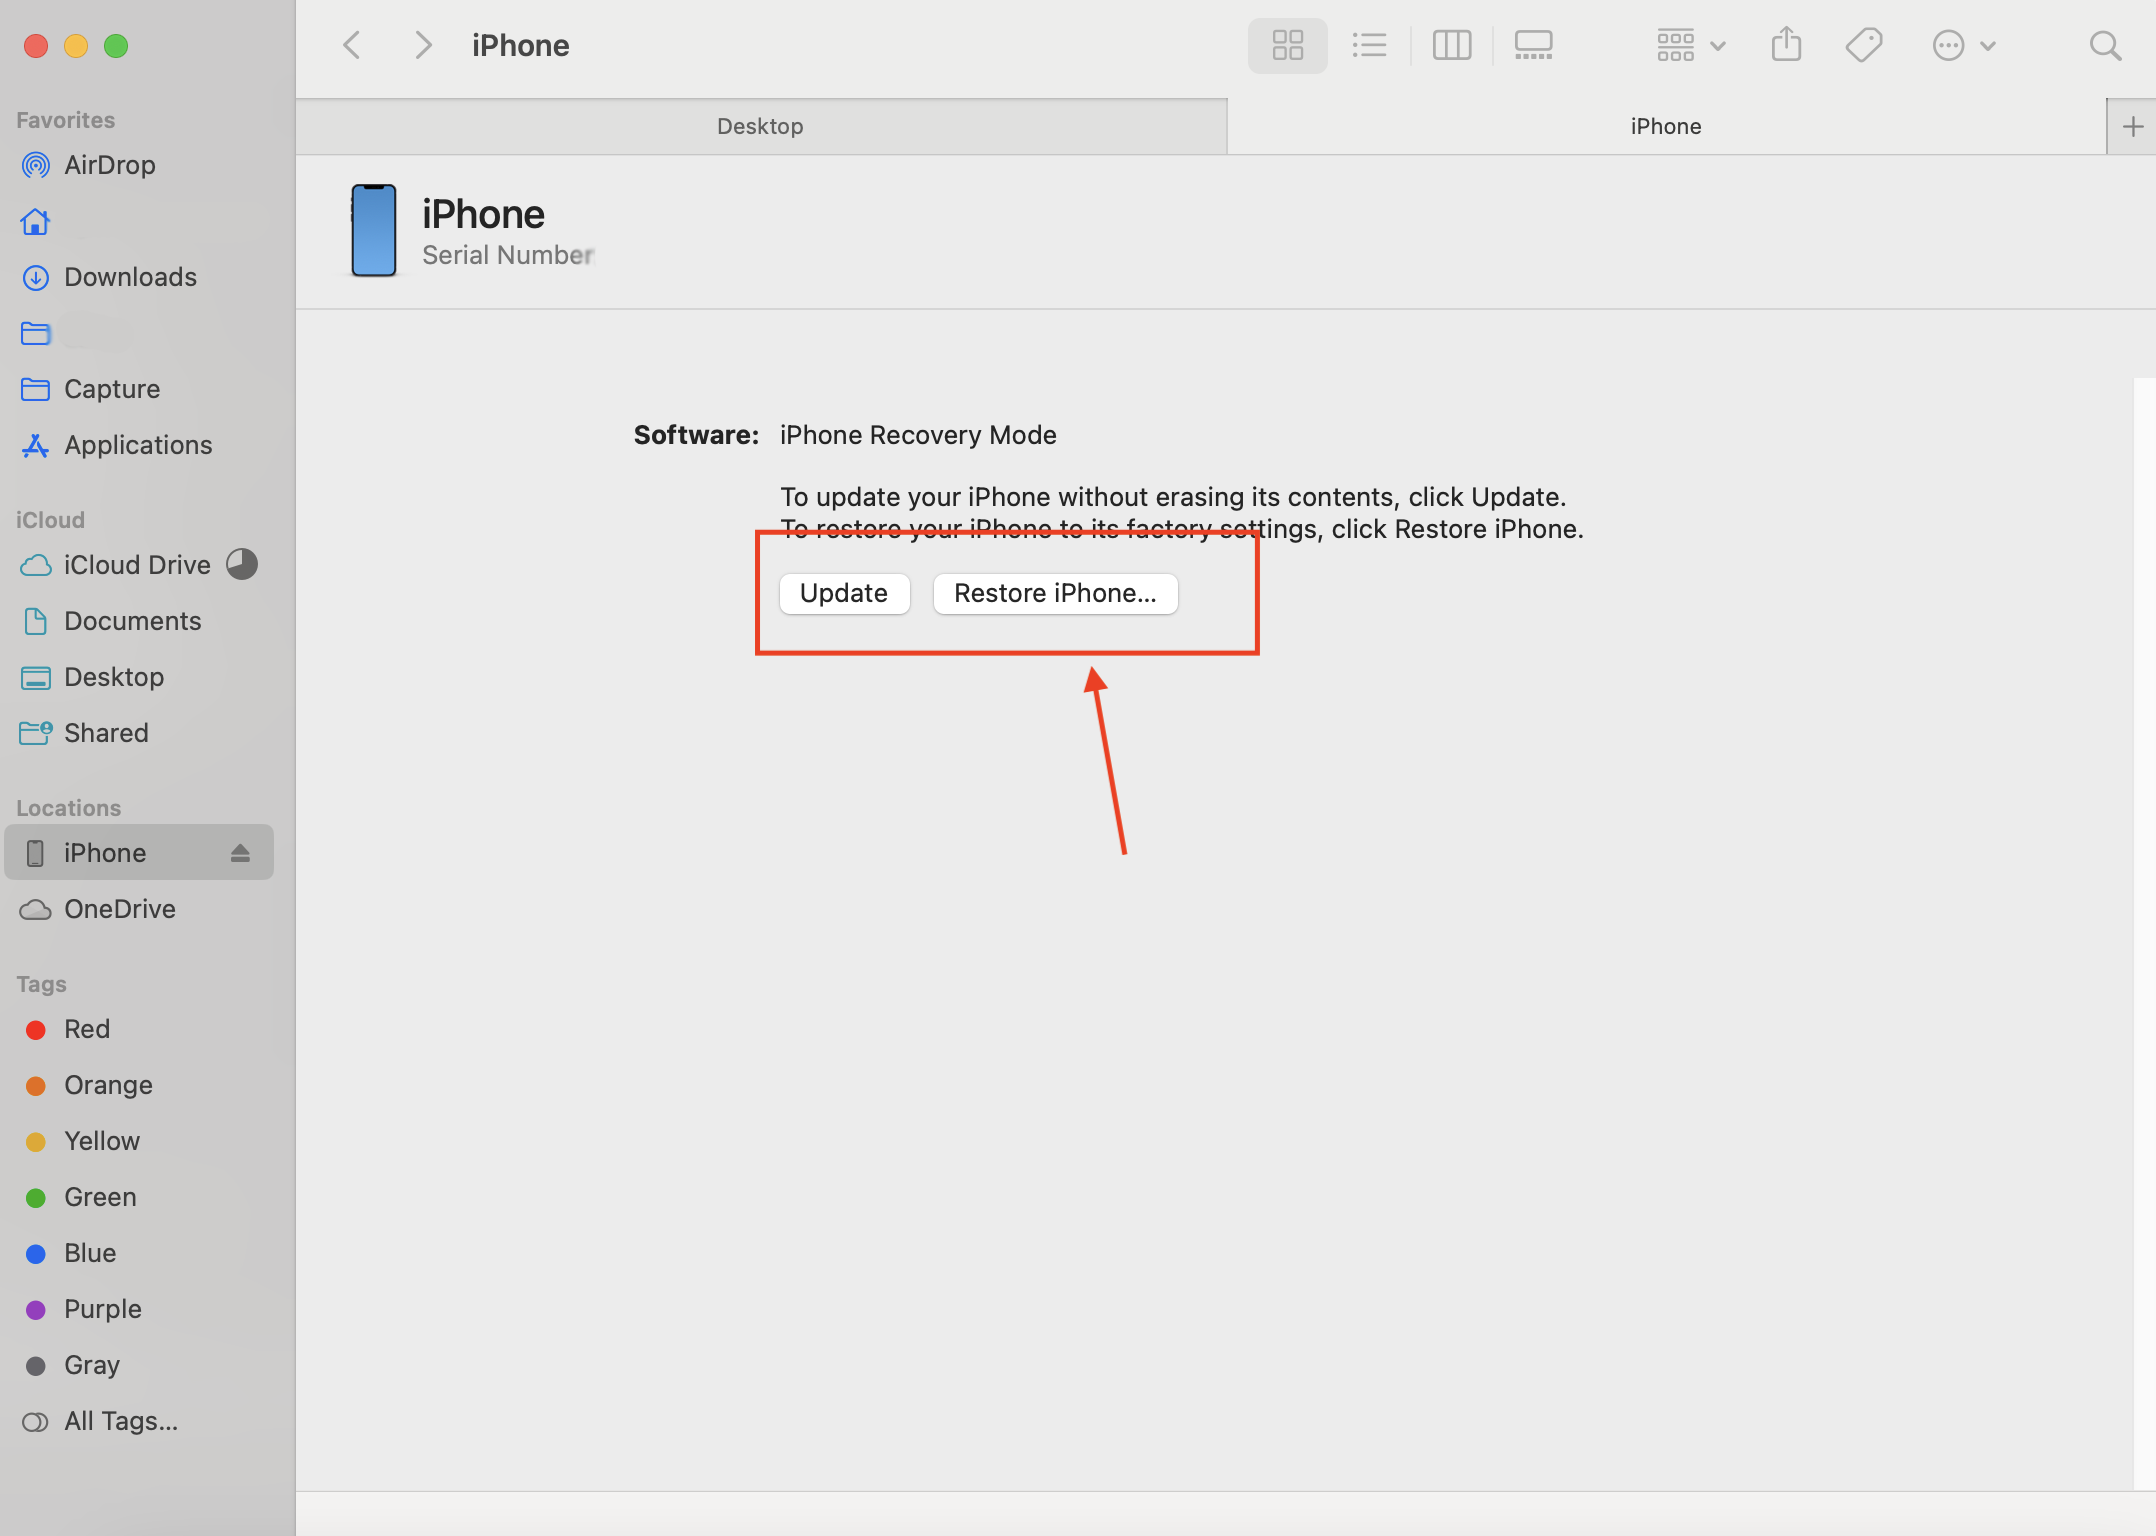Open Documents in the sidebar

(139, 621)
